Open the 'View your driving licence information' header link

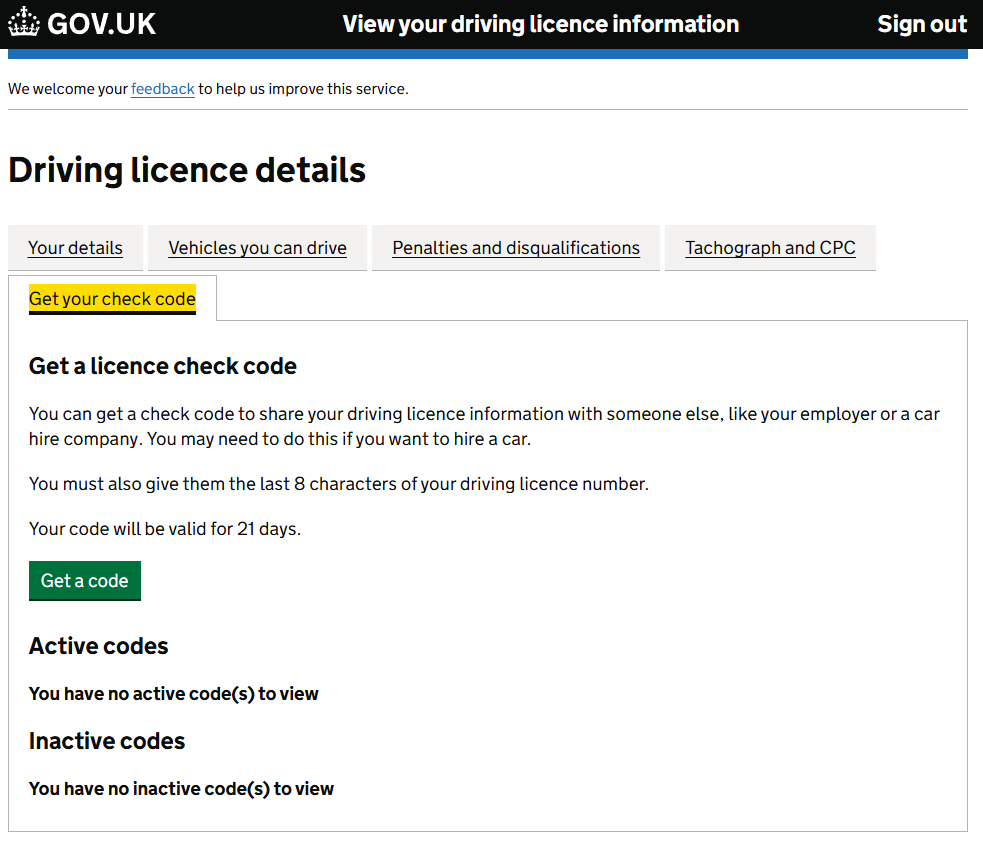[540, 24]
